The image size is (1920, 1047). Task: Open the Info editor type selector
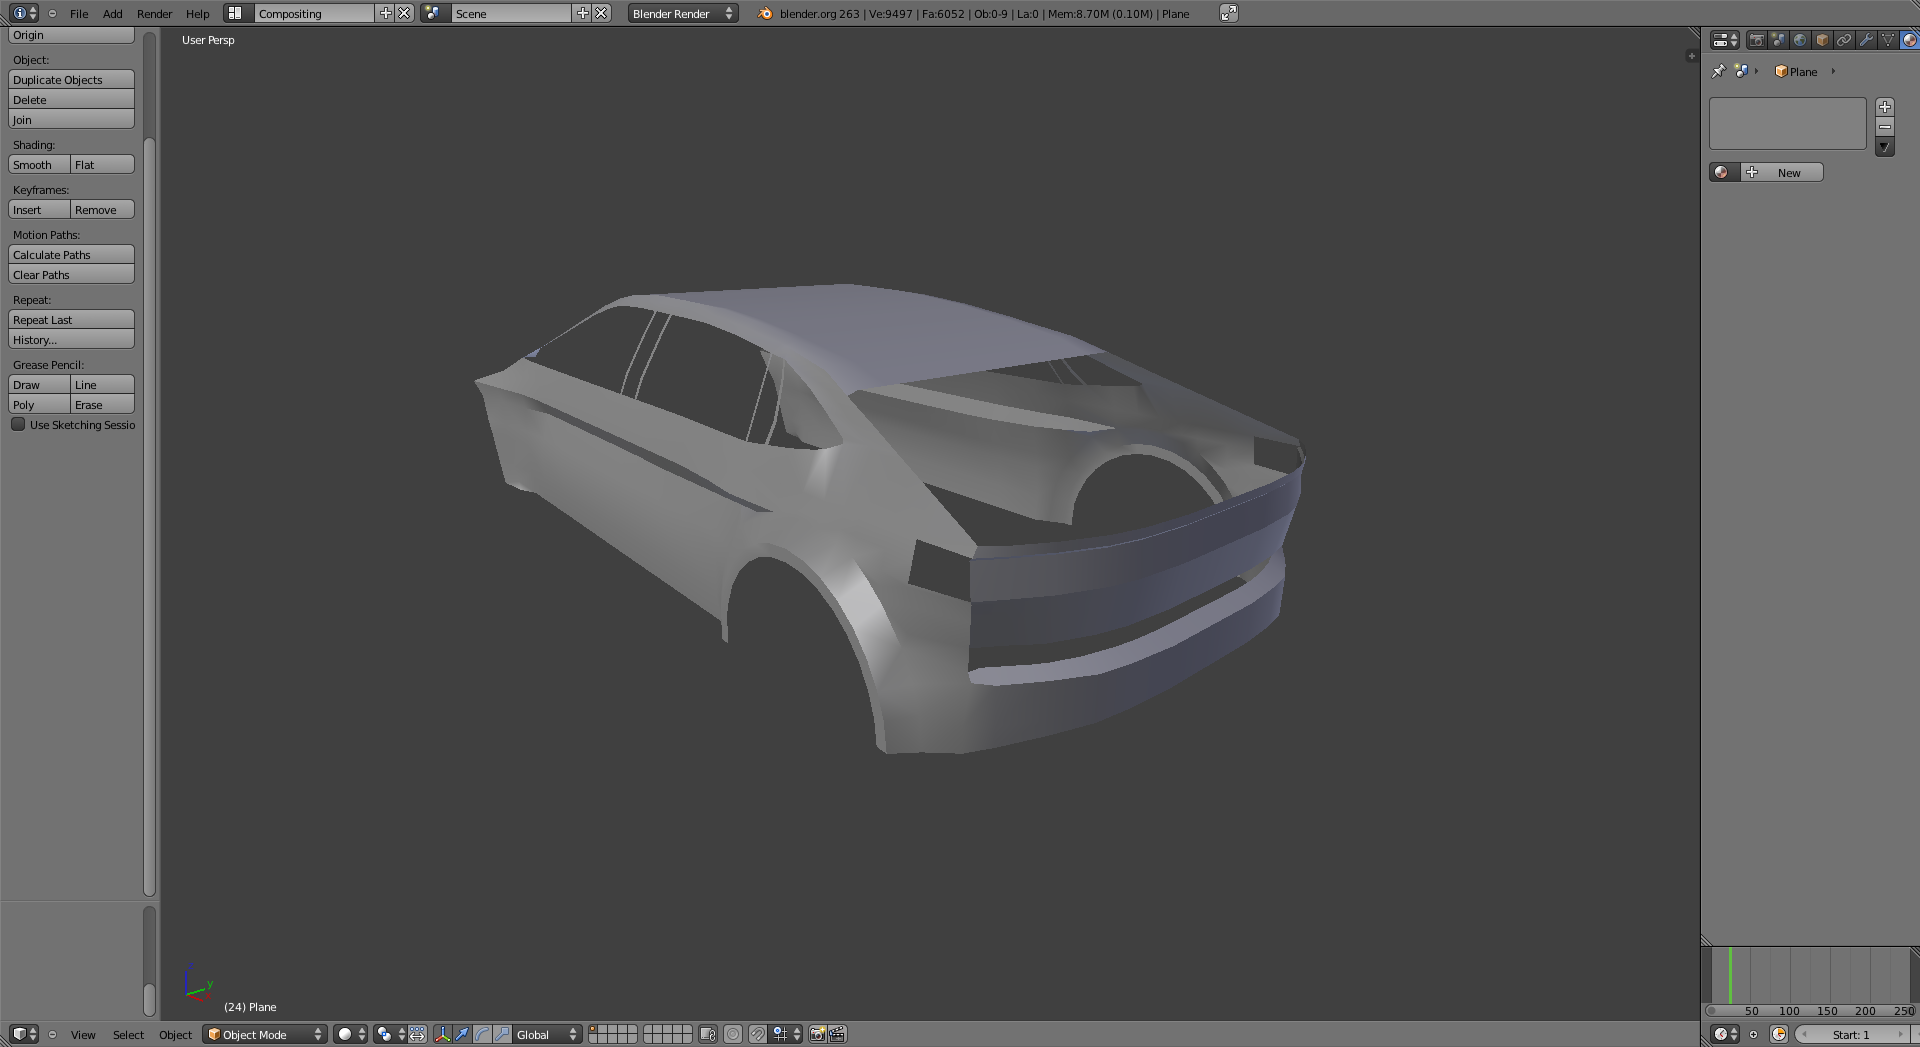pos(24,13)
